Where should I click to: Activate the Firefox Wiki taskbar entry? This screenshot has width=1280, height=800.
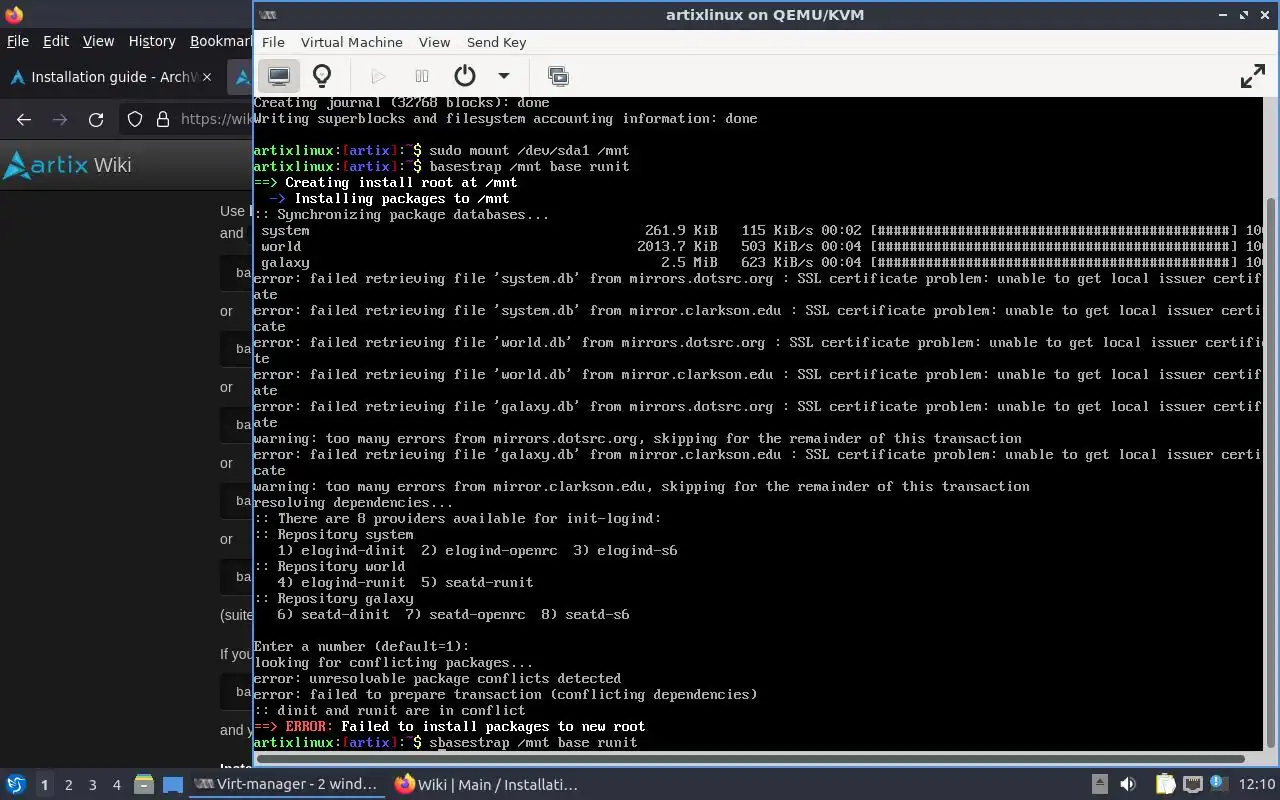(486, 784)
